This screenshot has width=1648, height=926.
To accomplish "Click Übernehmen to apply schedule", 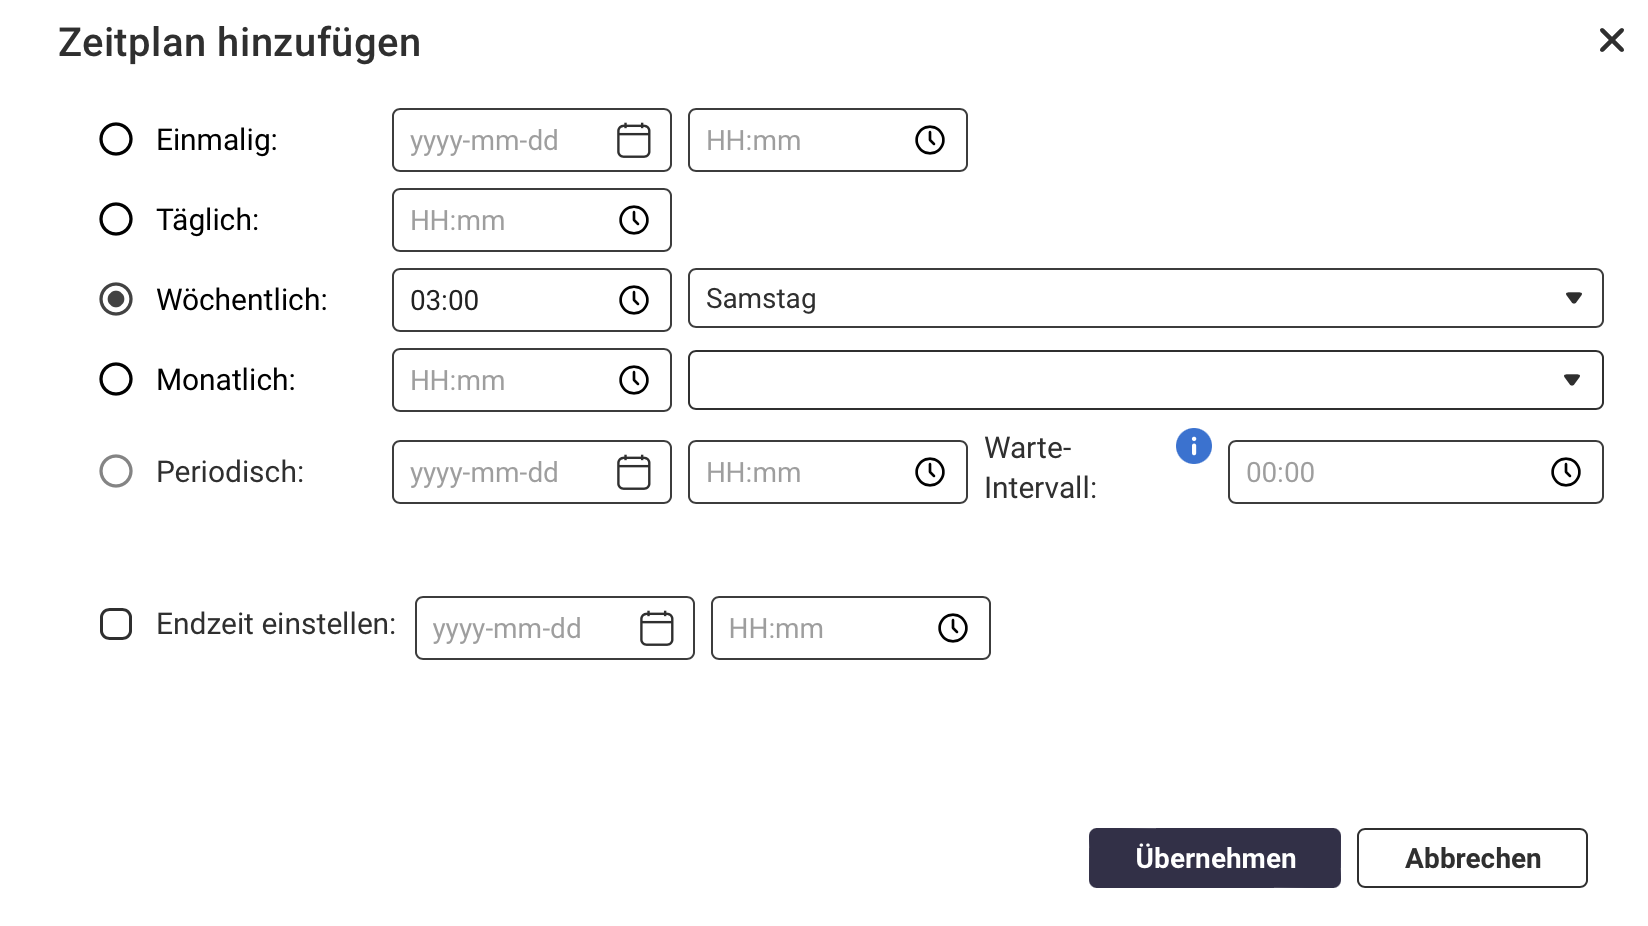I will pos(1214,858).
